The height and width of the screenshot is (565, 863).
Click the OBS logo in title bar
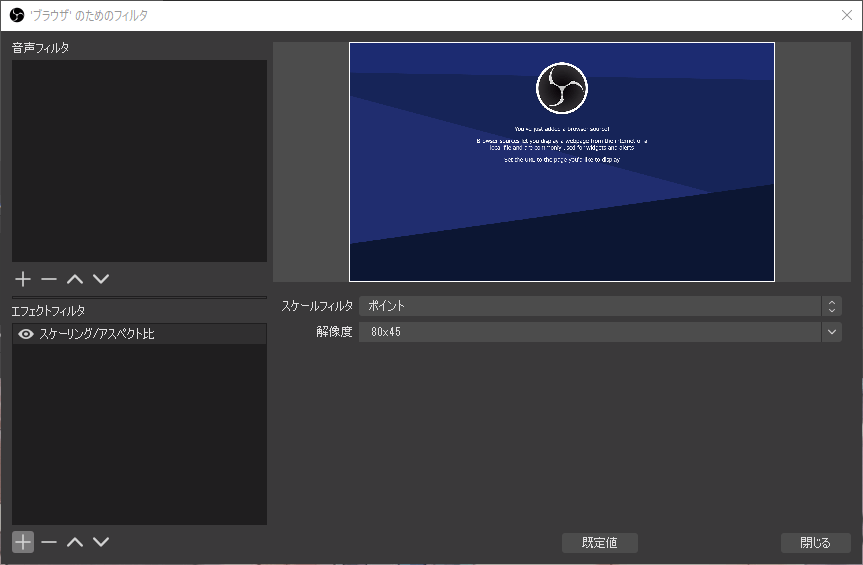point(17,15)
